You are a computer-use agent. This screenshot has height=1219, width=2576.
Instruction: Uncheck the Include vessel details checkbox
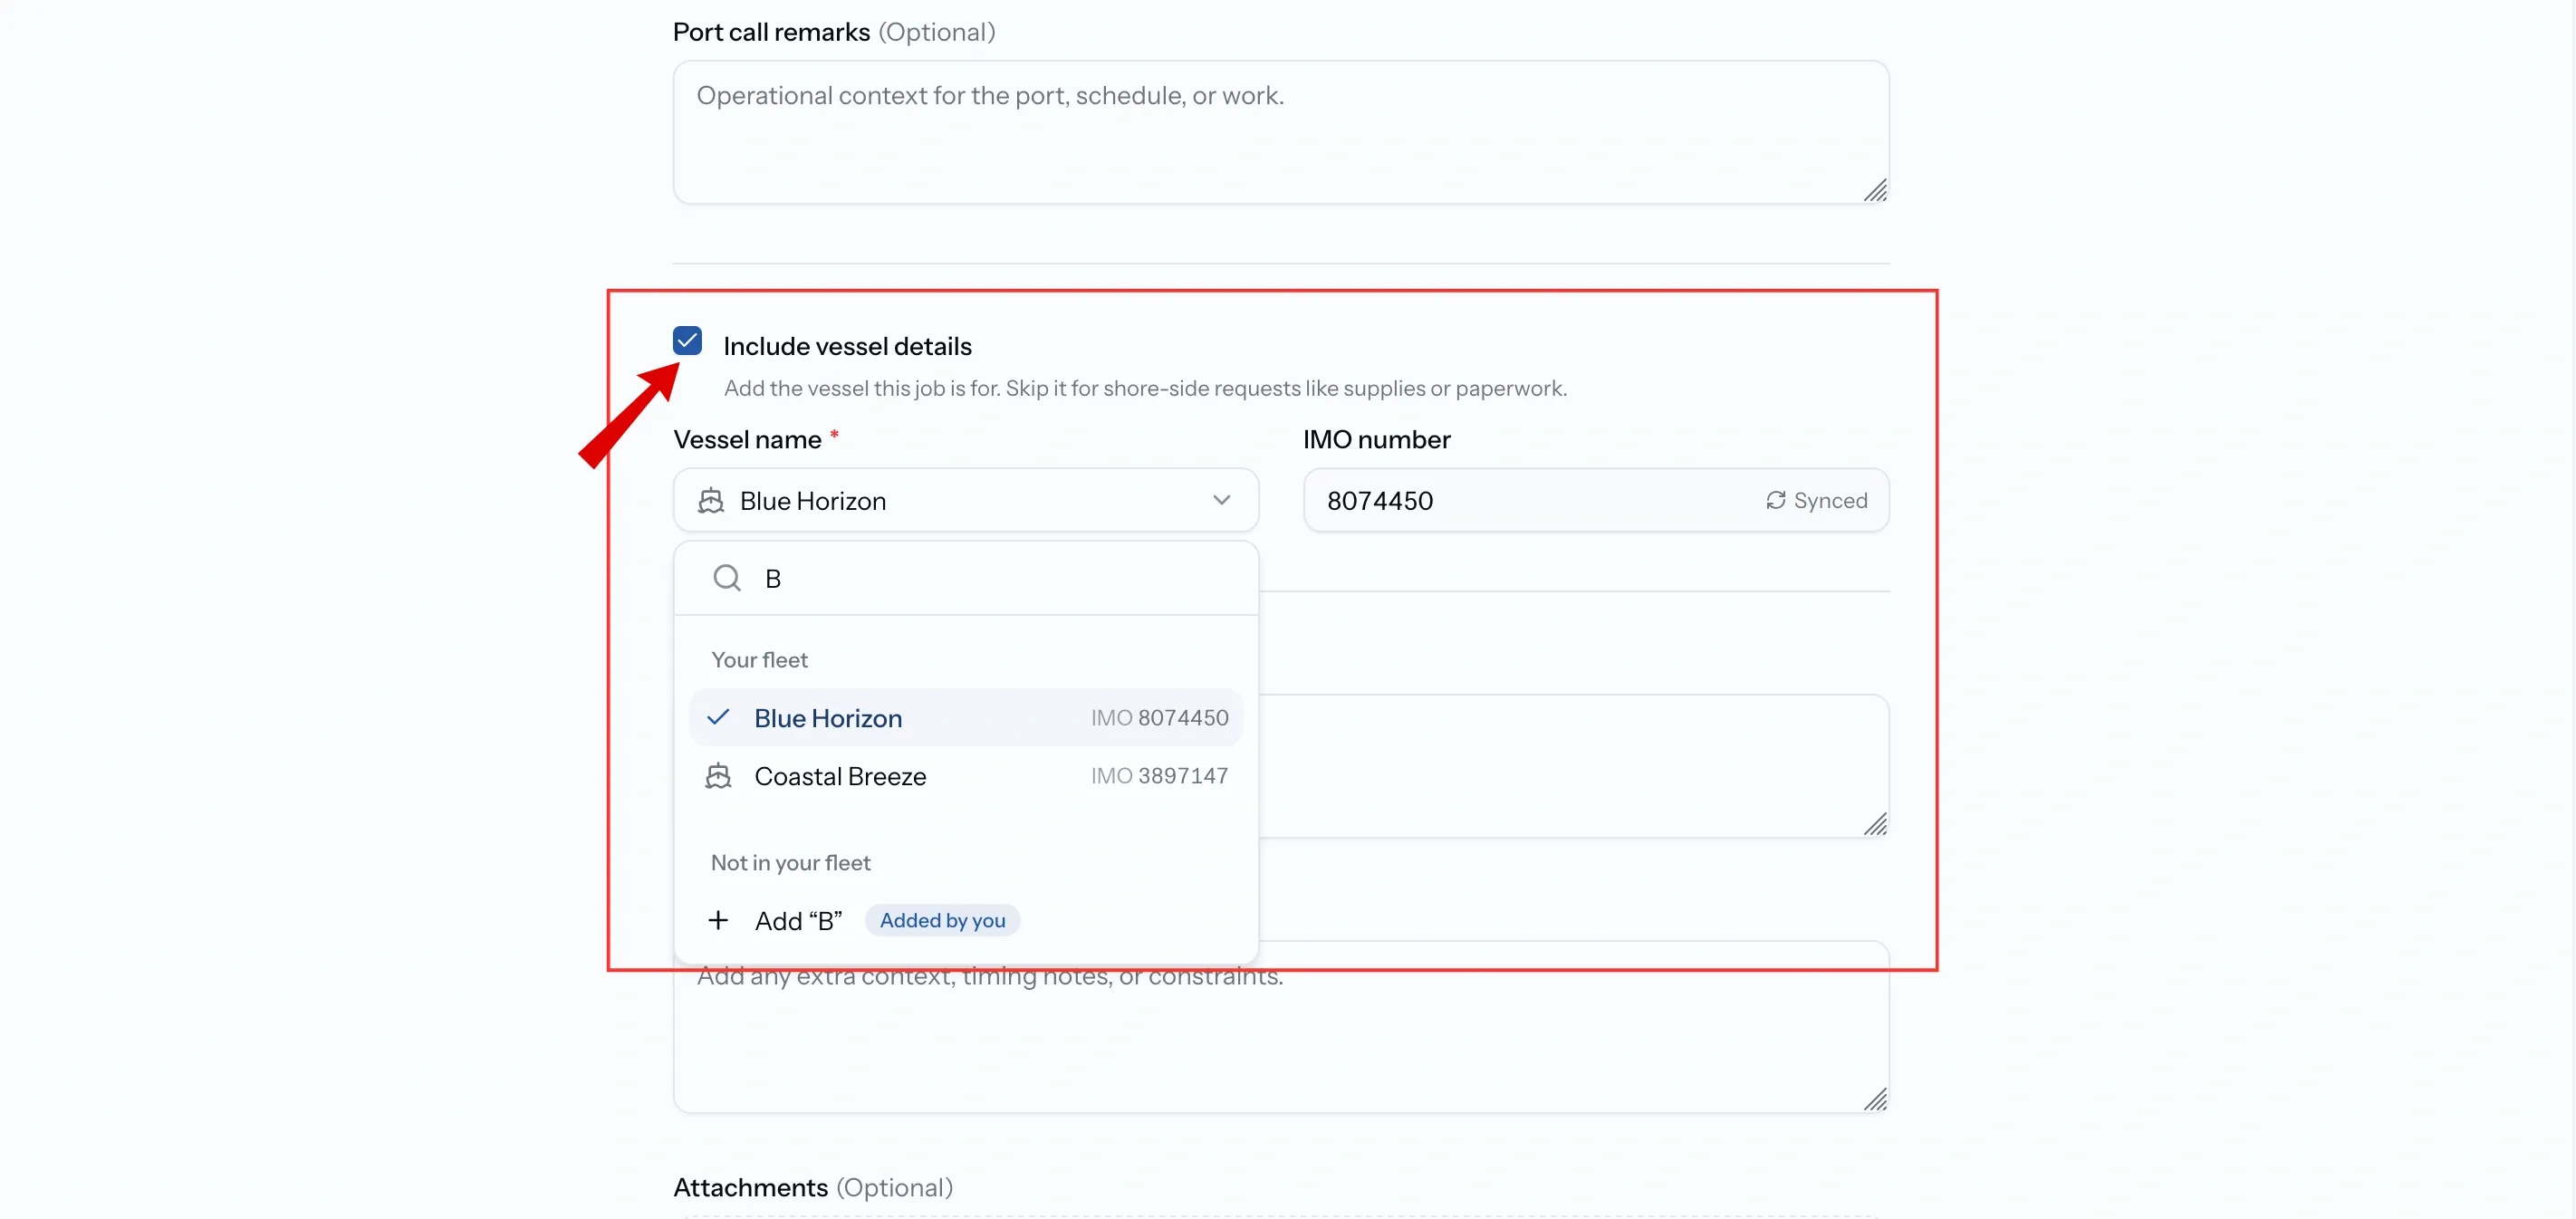click(687, 341)
